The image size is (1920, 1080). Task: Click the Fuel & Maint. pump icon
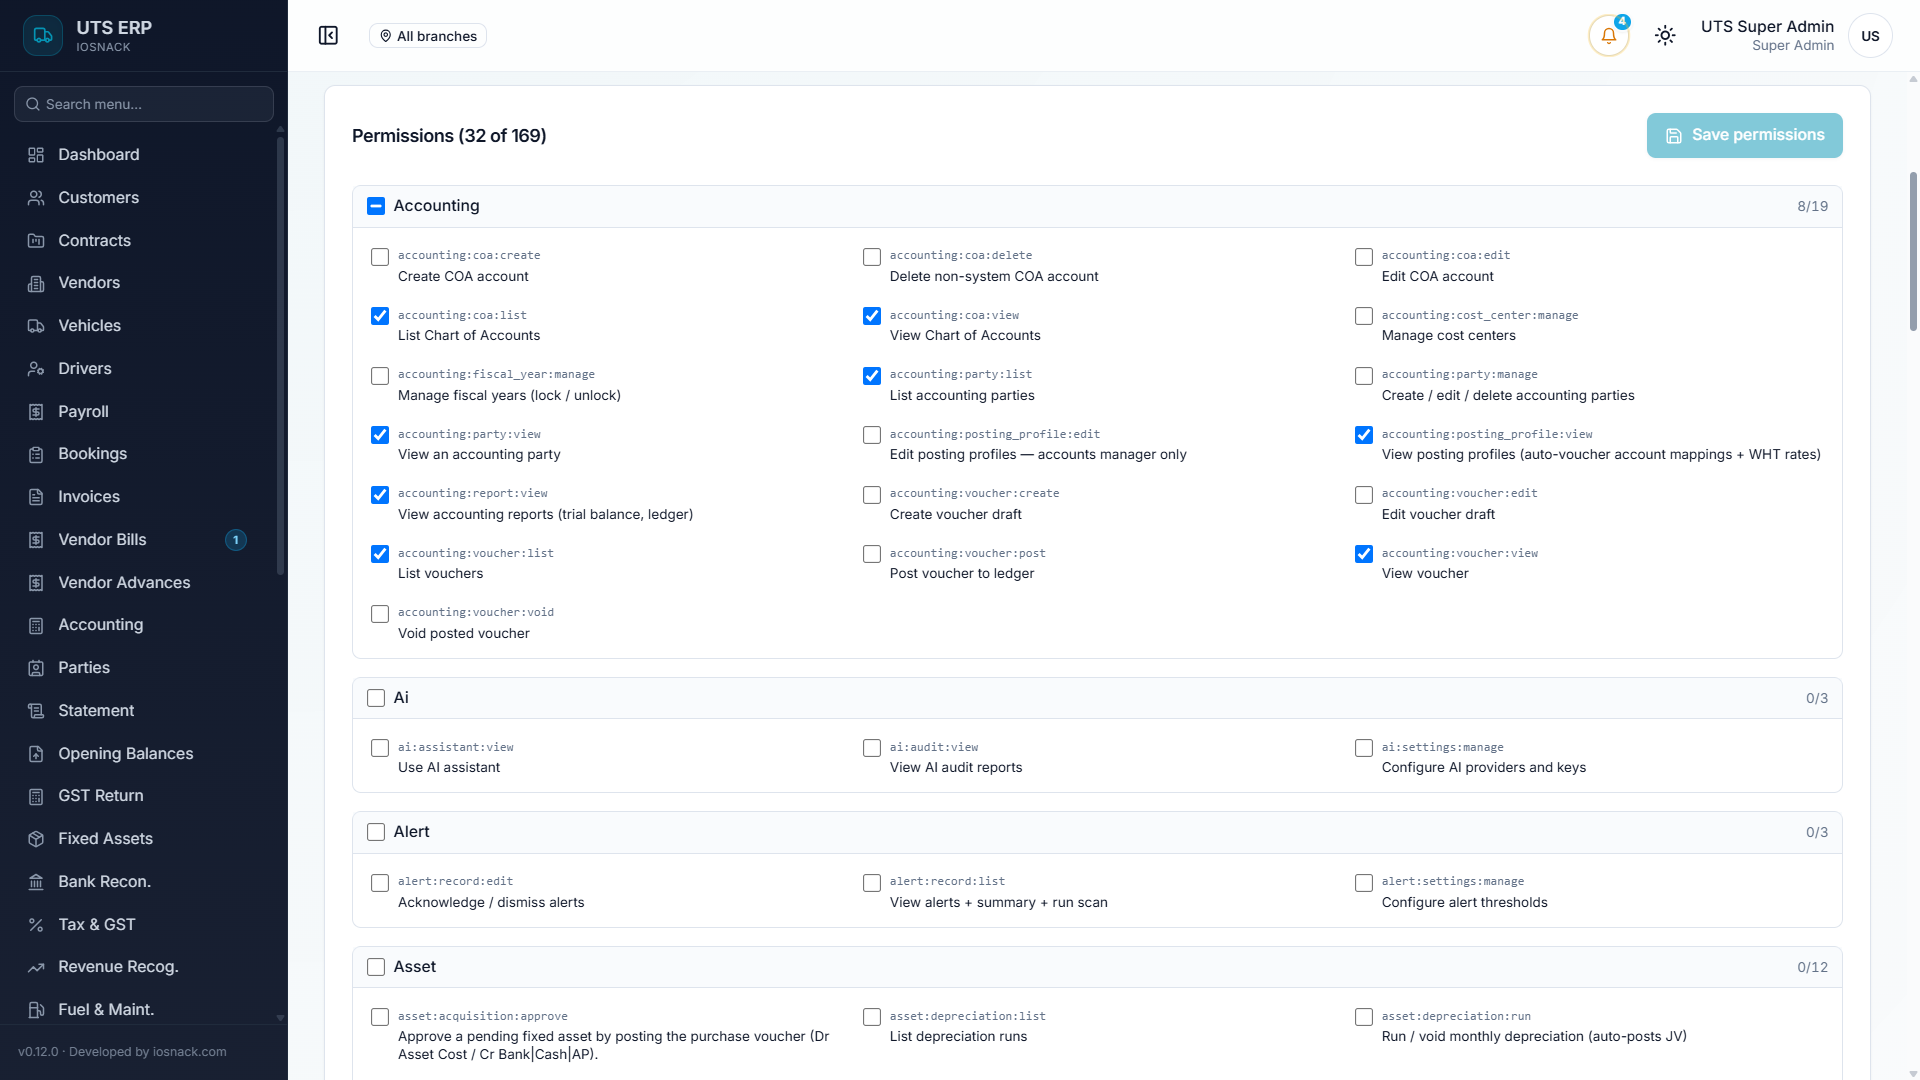(36, 1010)
